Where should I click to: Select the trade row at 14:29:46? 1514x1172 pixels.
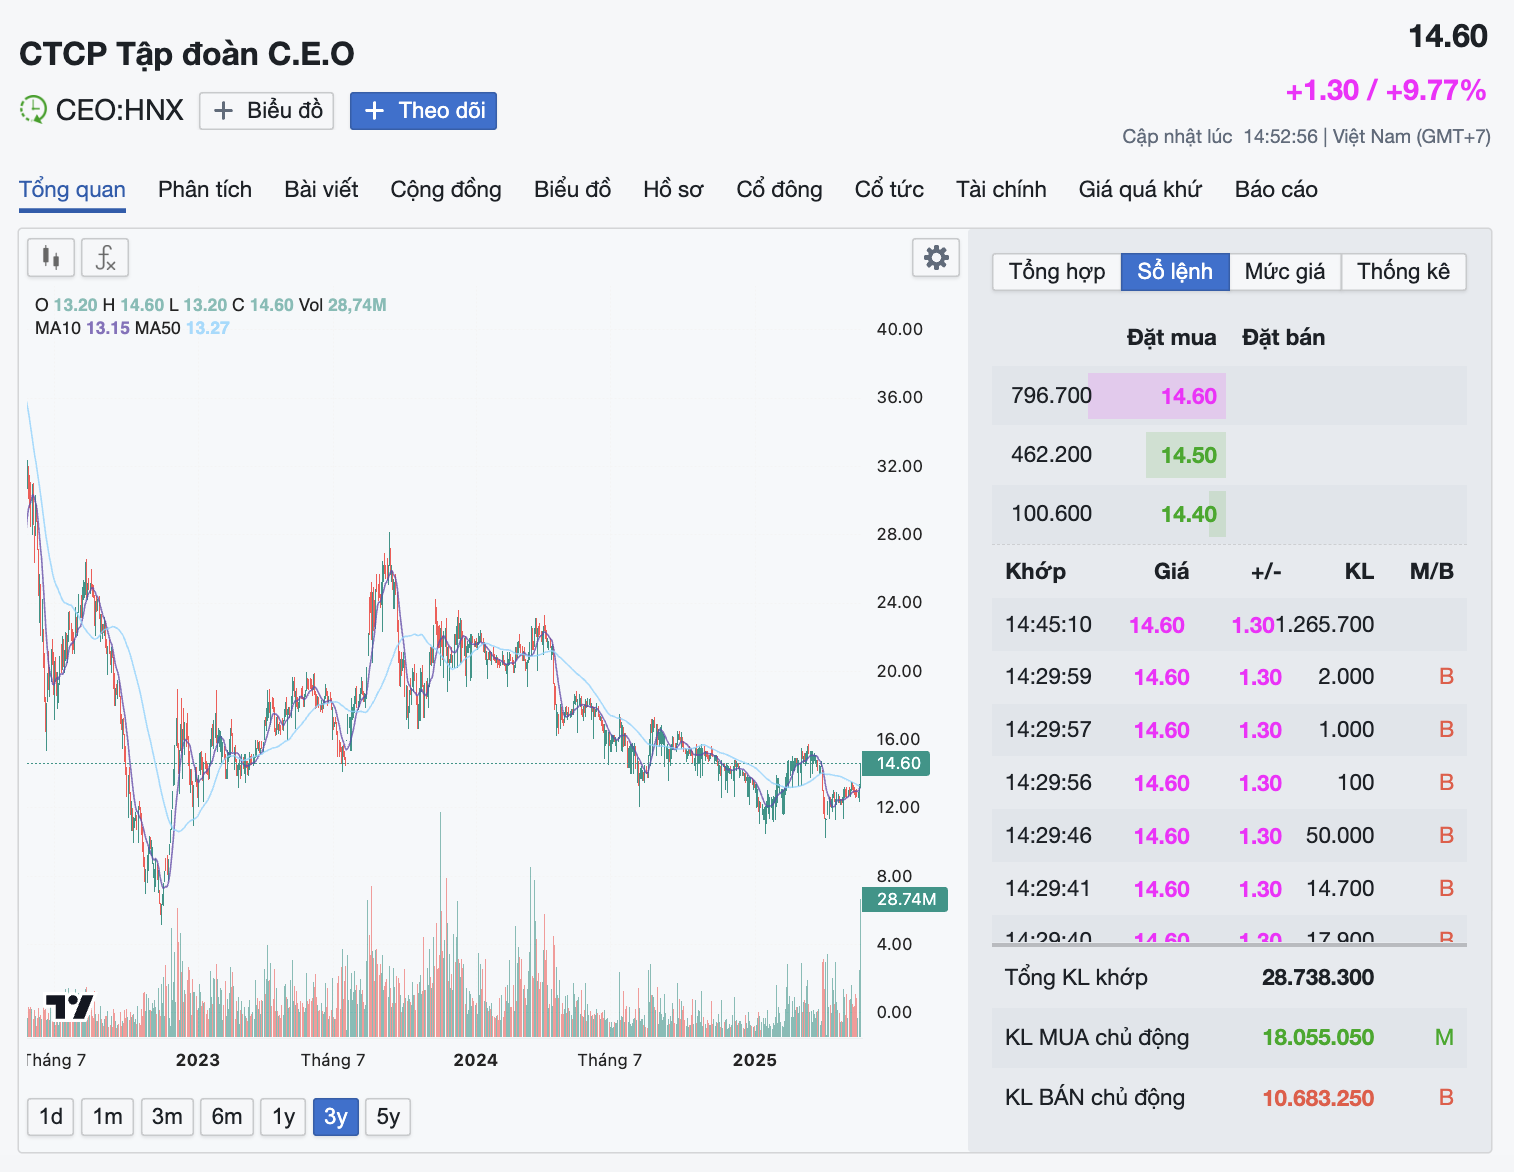[1229, 836]
